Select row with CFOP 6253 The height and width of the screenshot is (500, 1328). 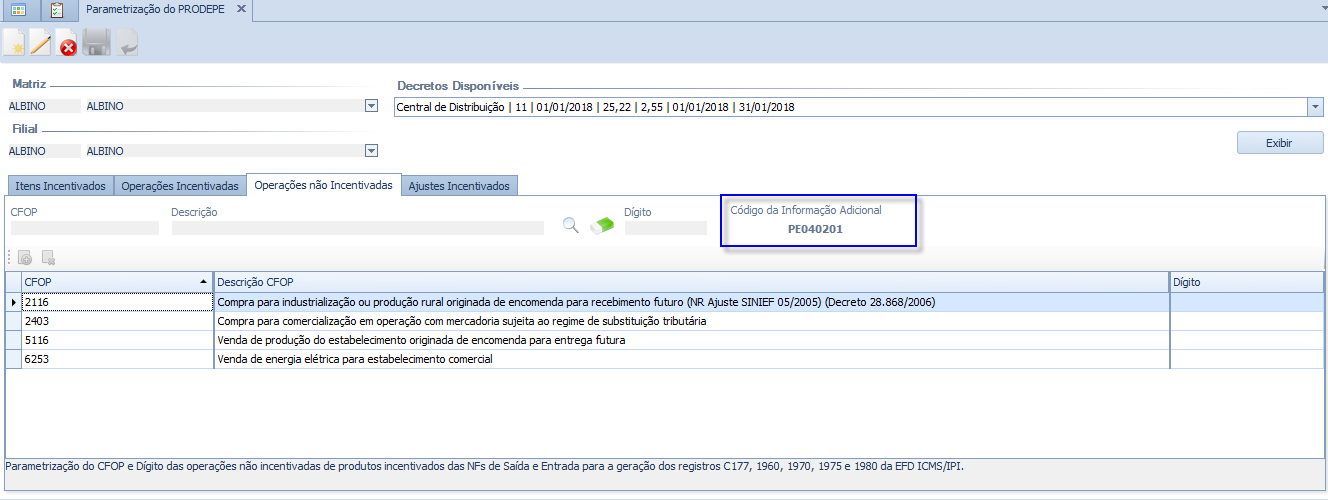point(664,359)
